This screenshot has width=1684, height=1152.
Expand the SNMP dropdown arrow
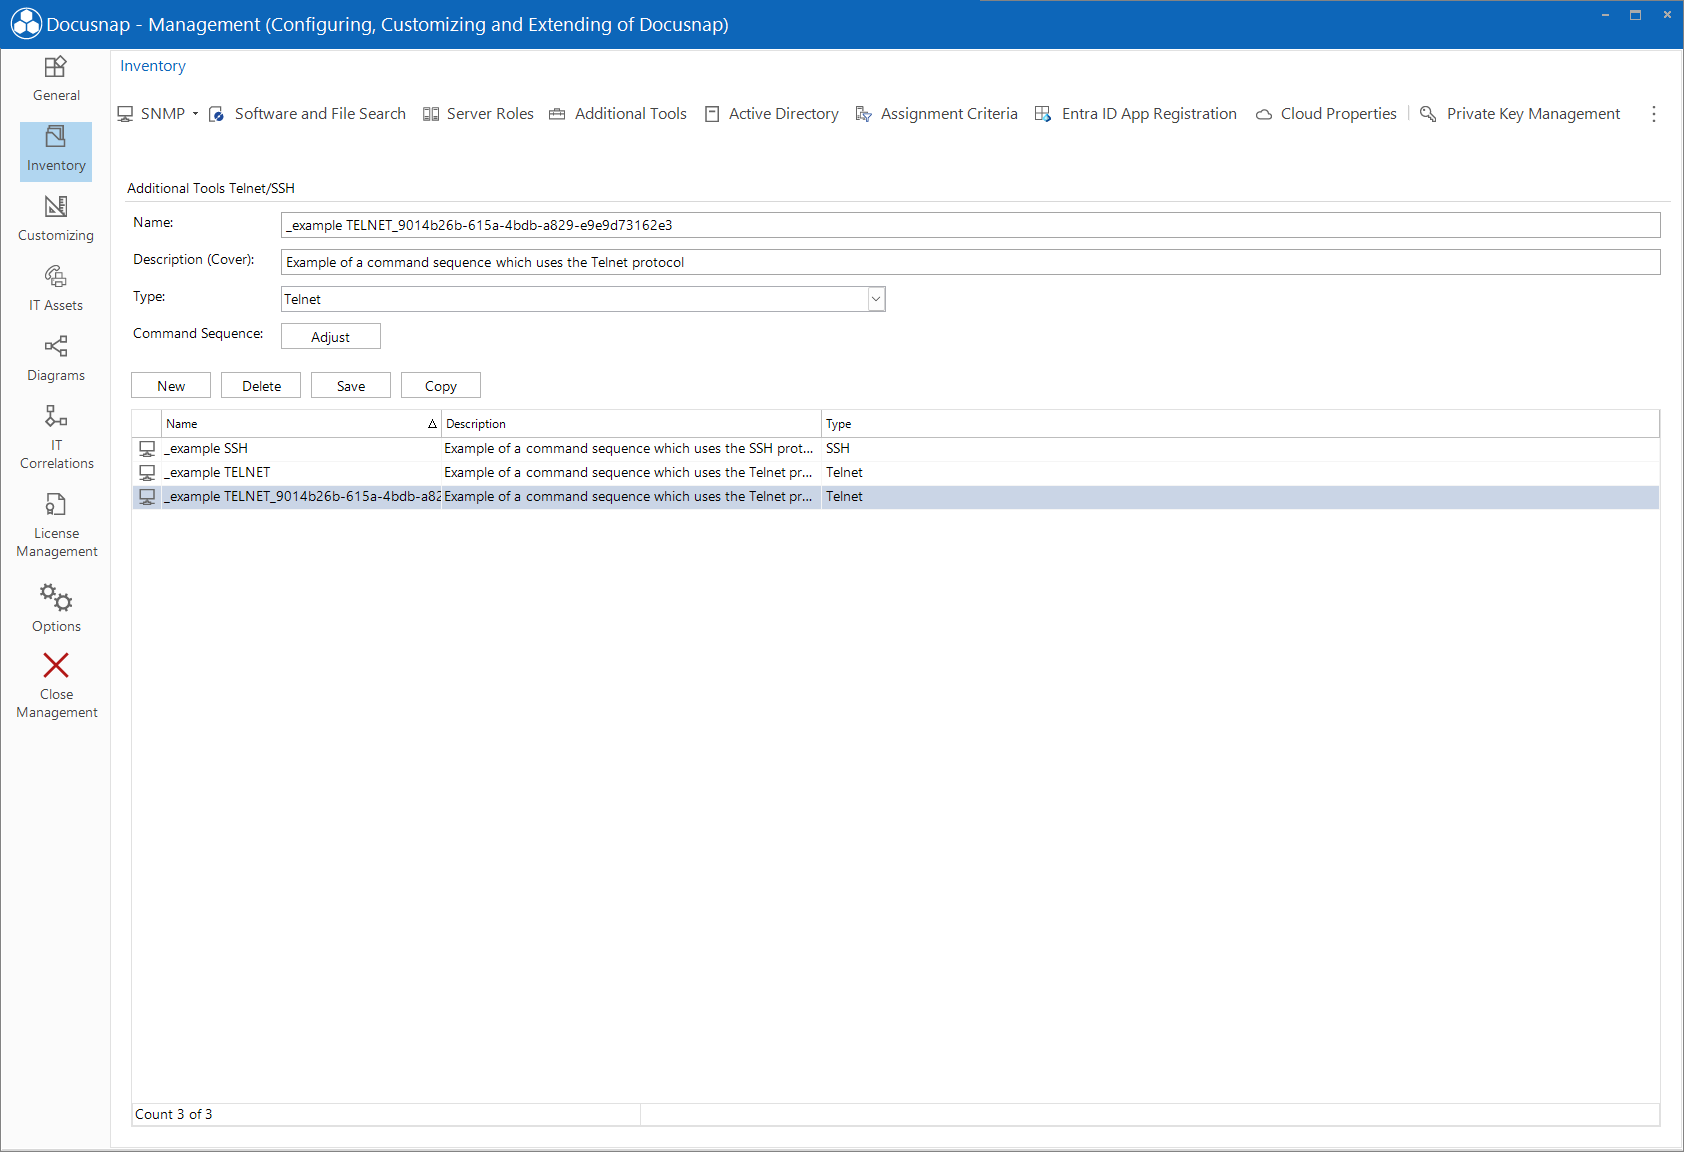195,114
